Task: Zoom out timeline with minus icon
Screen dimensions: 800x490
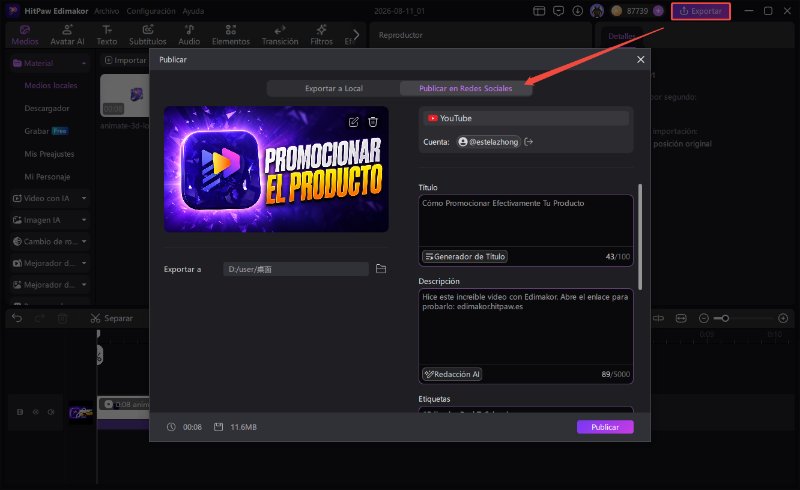Action: (x=704, y=318)
